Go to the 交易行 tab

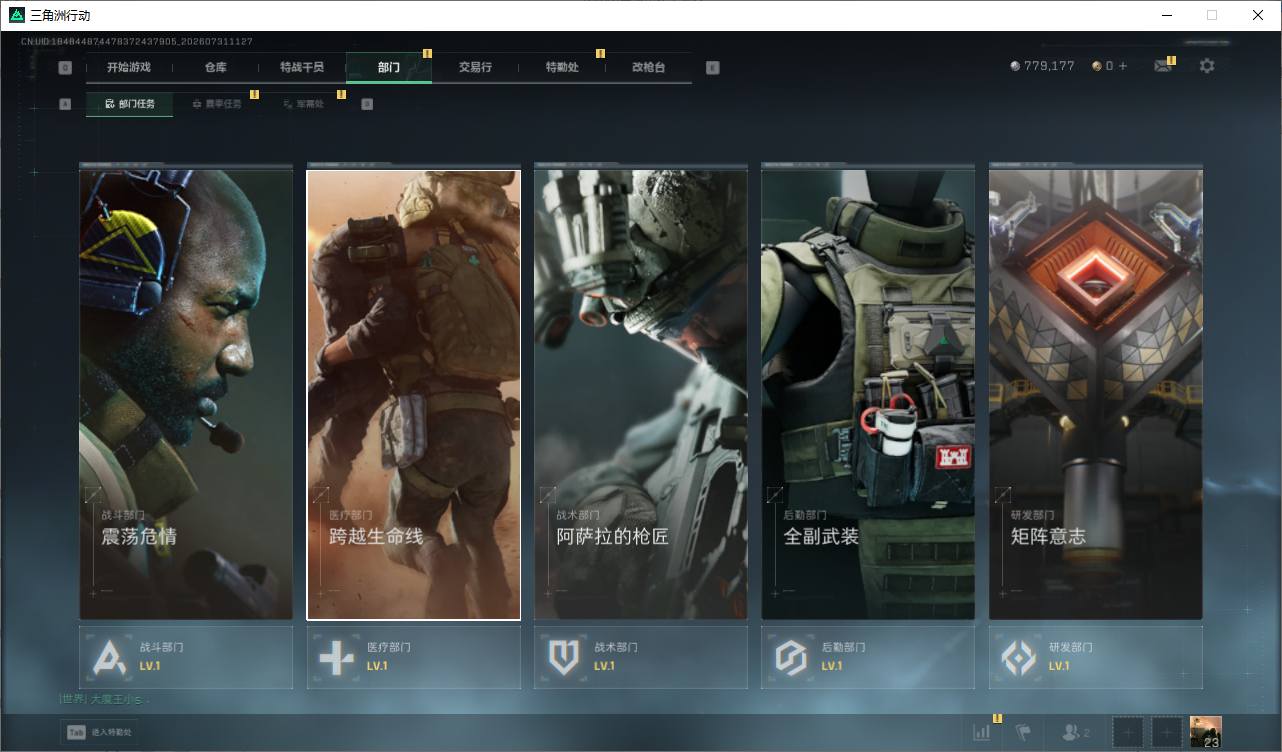pyautogui.click(x=475, y=67)
